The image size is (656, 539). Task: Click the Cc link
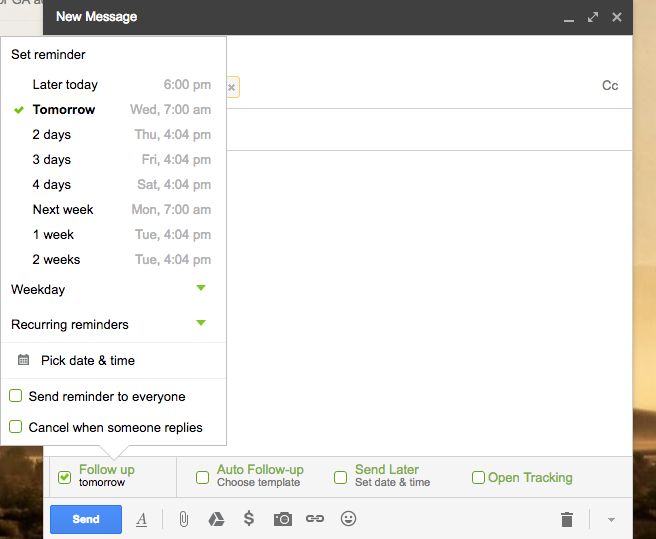click(x=610, y=86)
